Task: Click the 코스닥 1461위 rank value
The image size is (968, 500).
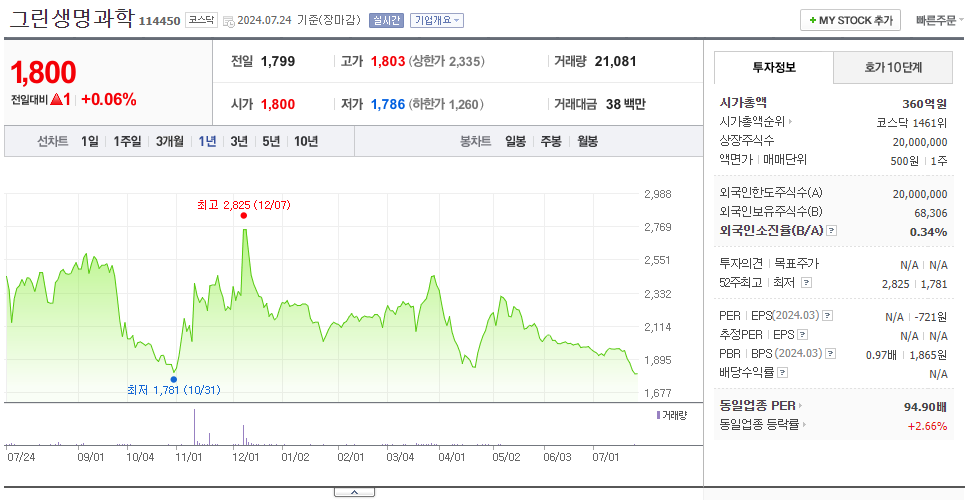Action: pyautogui.click(x=912, y=122)
